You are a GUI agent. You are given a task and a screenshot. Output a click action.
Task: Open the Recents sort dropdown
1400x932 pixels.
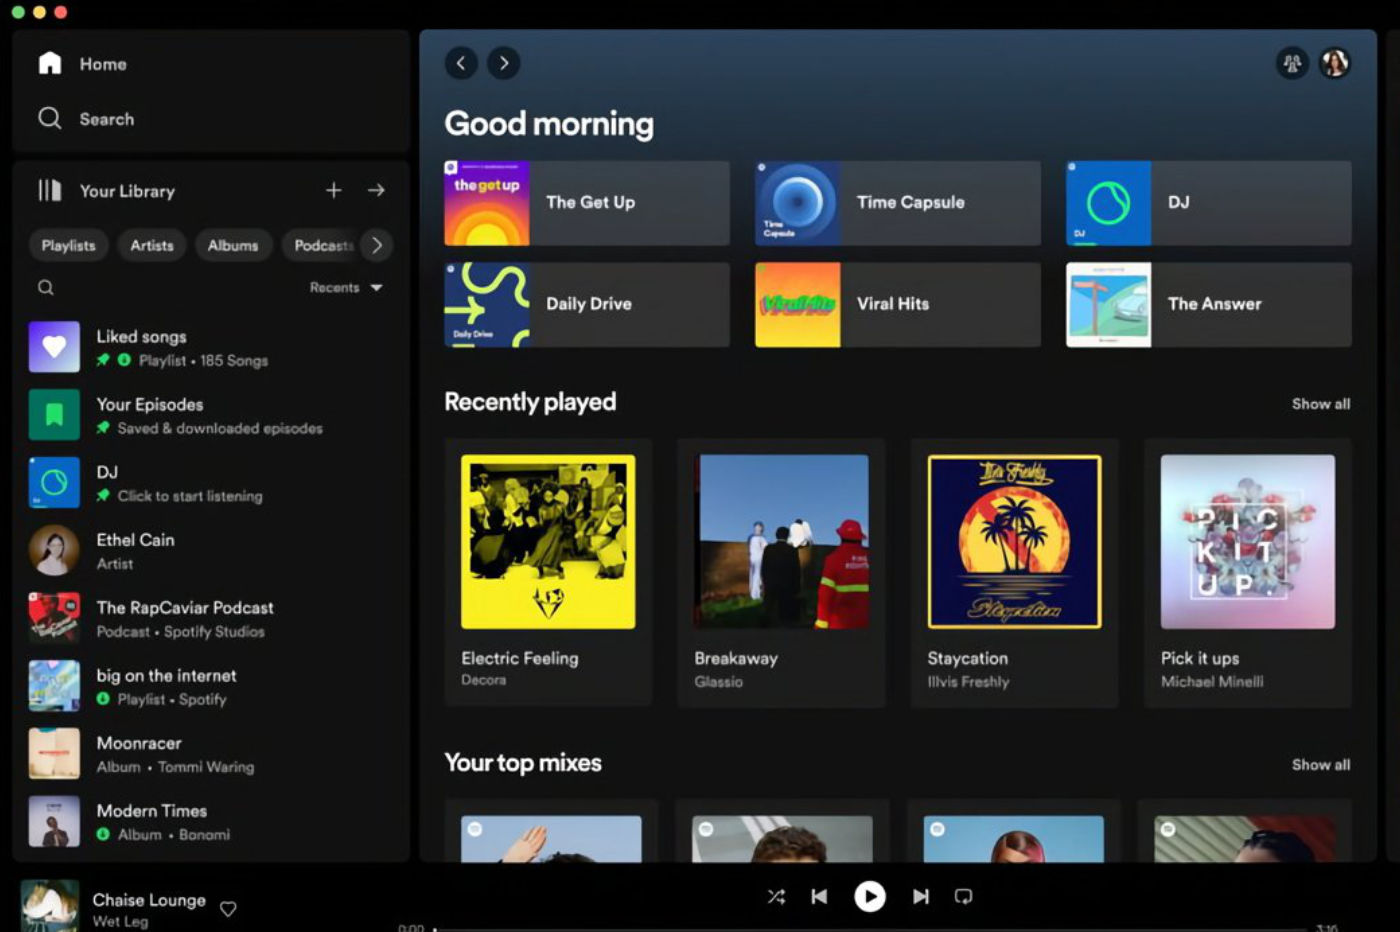[346, 288]
